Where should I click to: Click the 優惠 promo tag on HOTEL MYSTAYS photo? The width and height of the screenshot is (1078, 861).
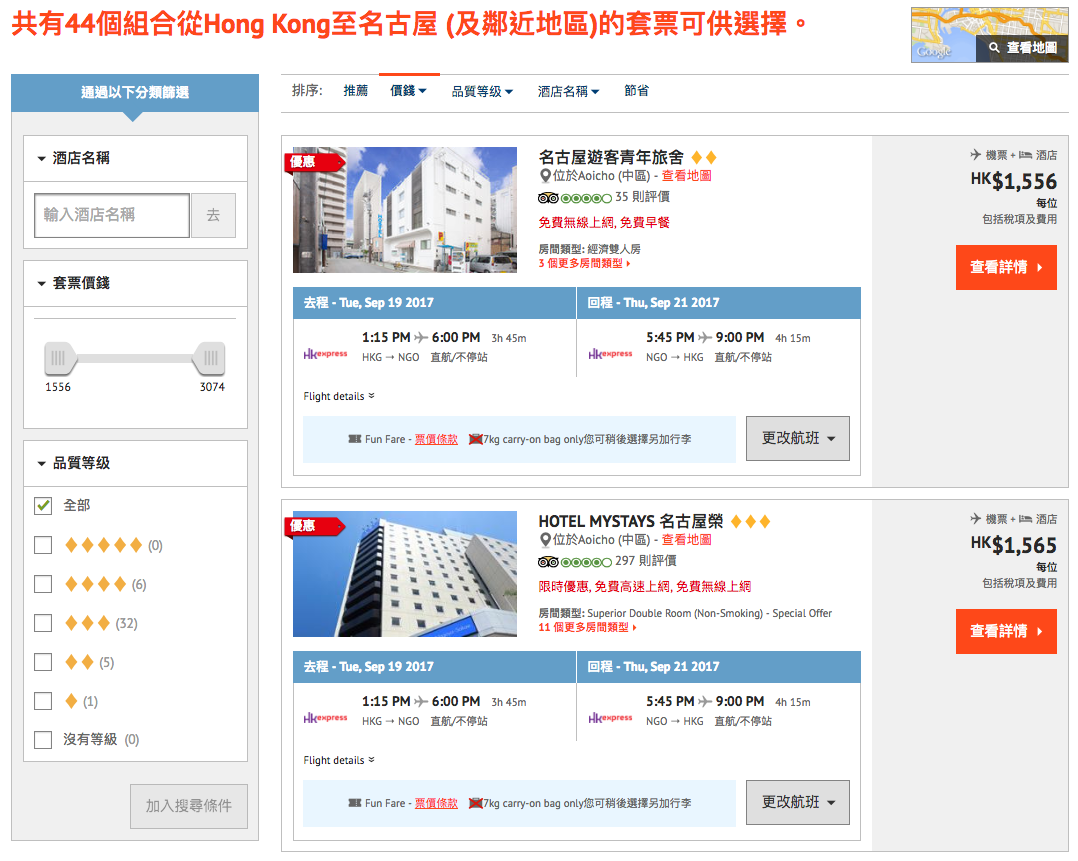pos(314,526)
